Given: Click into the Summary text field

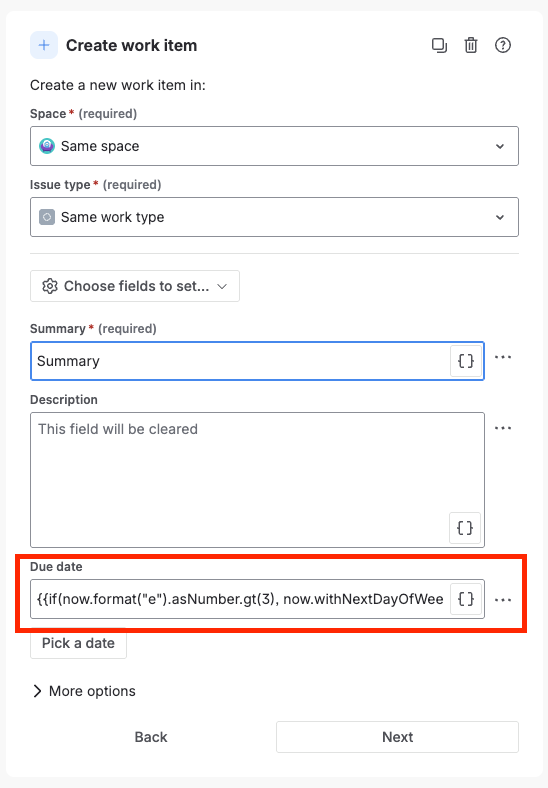Looking at the screenshot, I should coord(240,361).
